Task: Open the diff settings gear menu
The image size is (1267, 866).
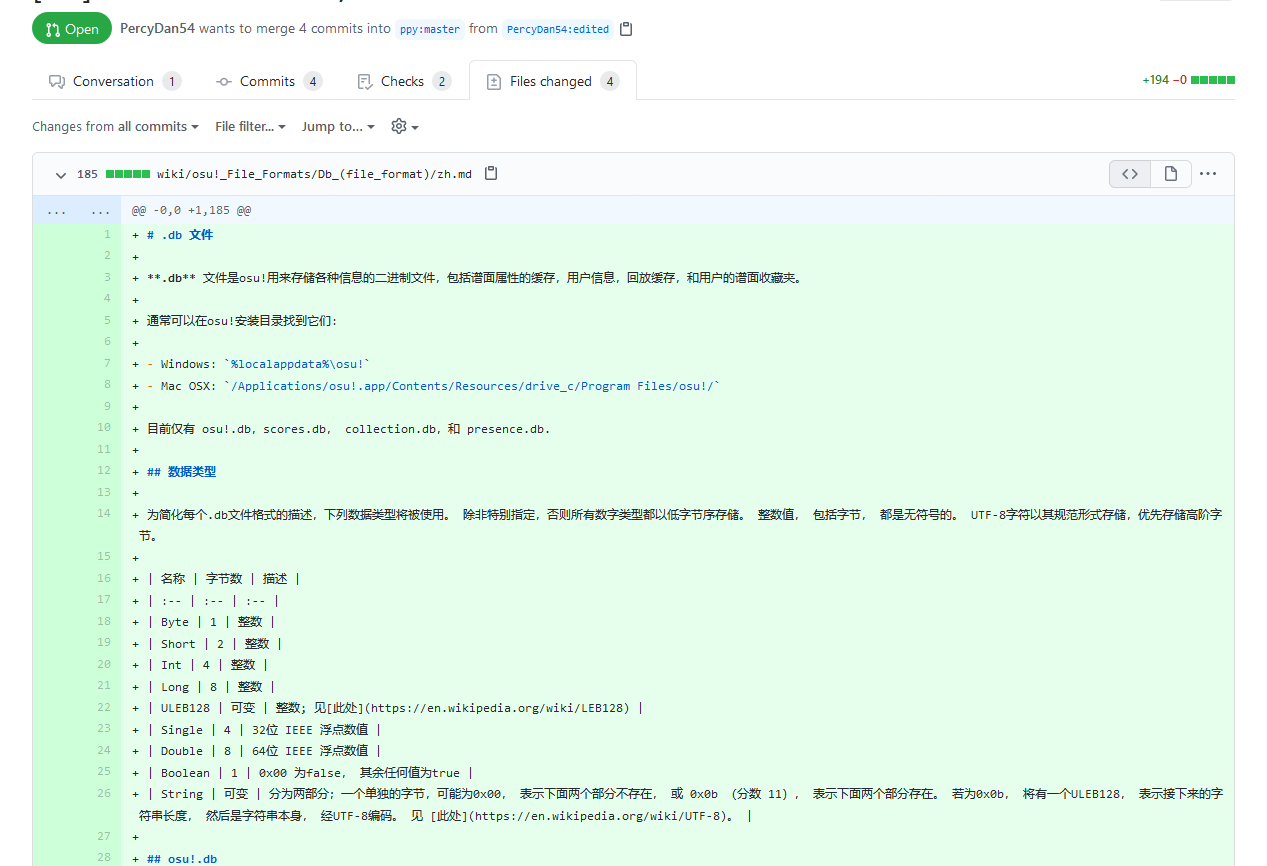Action: pos(404,127)
